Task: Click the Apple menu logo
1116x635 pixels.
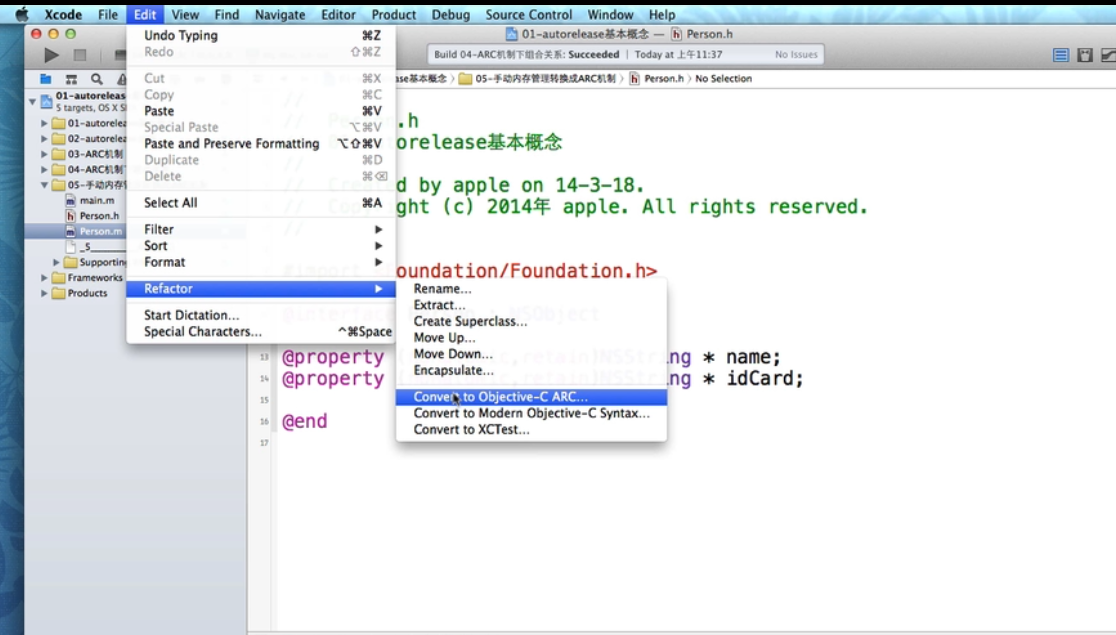Action: (x=22, y=14)
